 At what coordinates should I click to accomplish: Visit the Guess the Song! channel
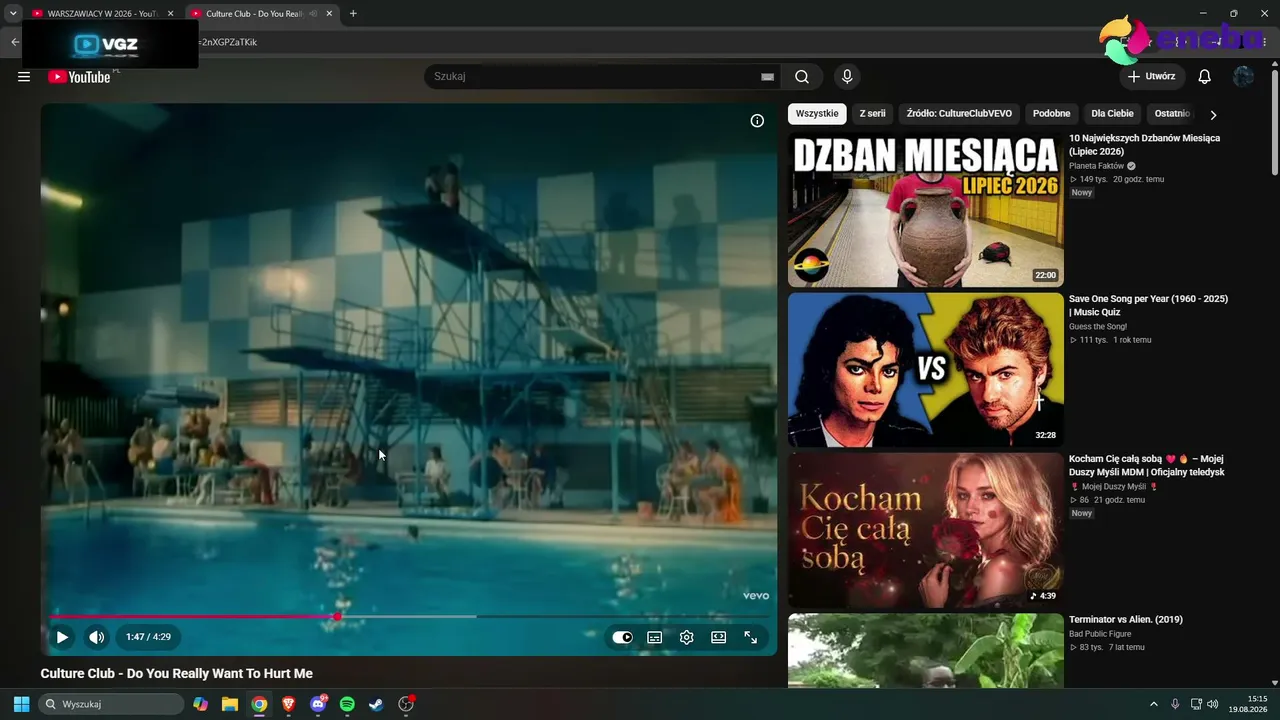click(1098, 327)
